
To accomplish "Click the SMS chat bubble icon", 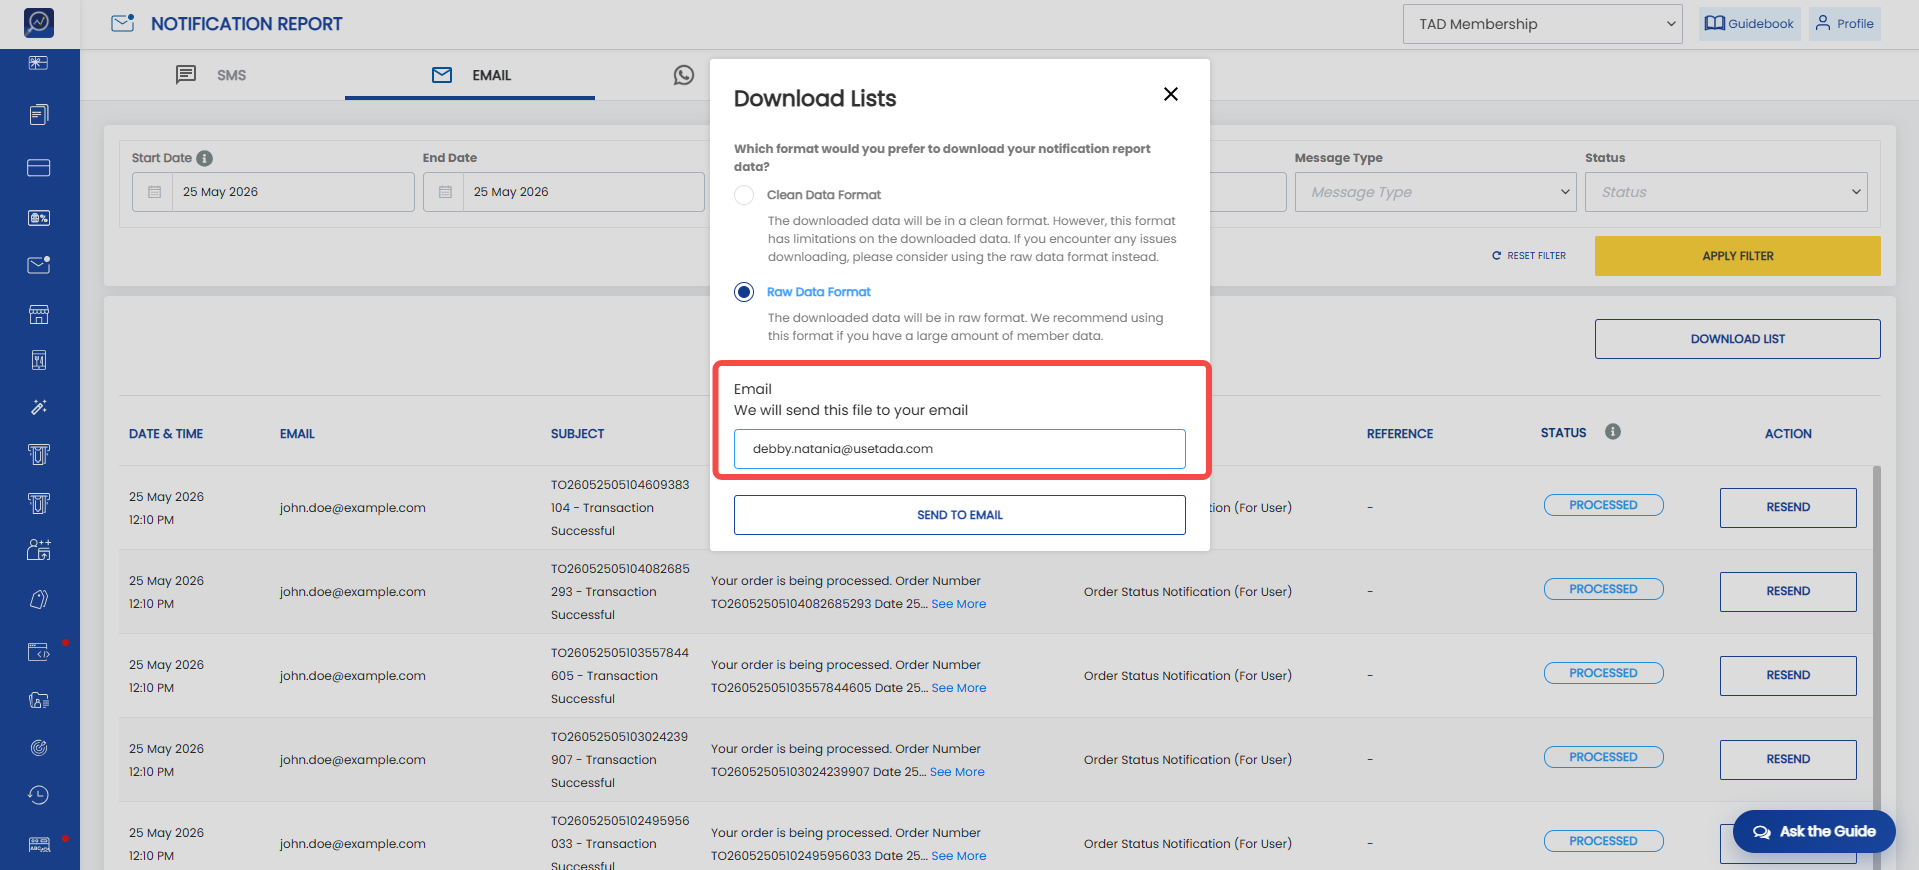I will pos(186,75).
